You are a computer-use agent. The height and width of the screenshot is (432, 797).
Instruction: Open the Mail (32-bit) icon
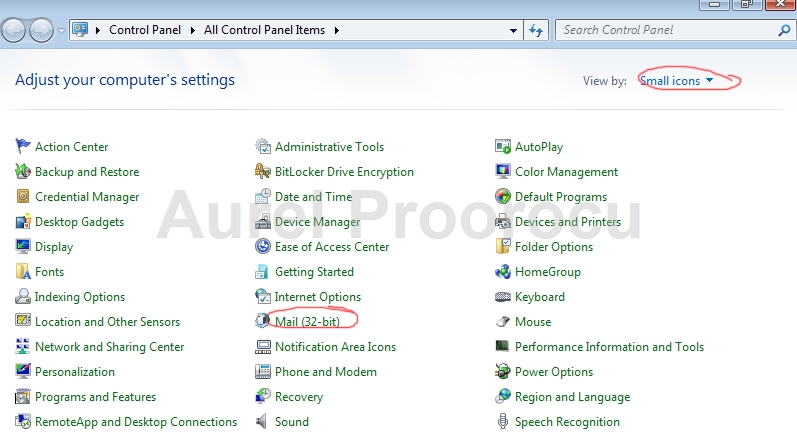(262, 321)
